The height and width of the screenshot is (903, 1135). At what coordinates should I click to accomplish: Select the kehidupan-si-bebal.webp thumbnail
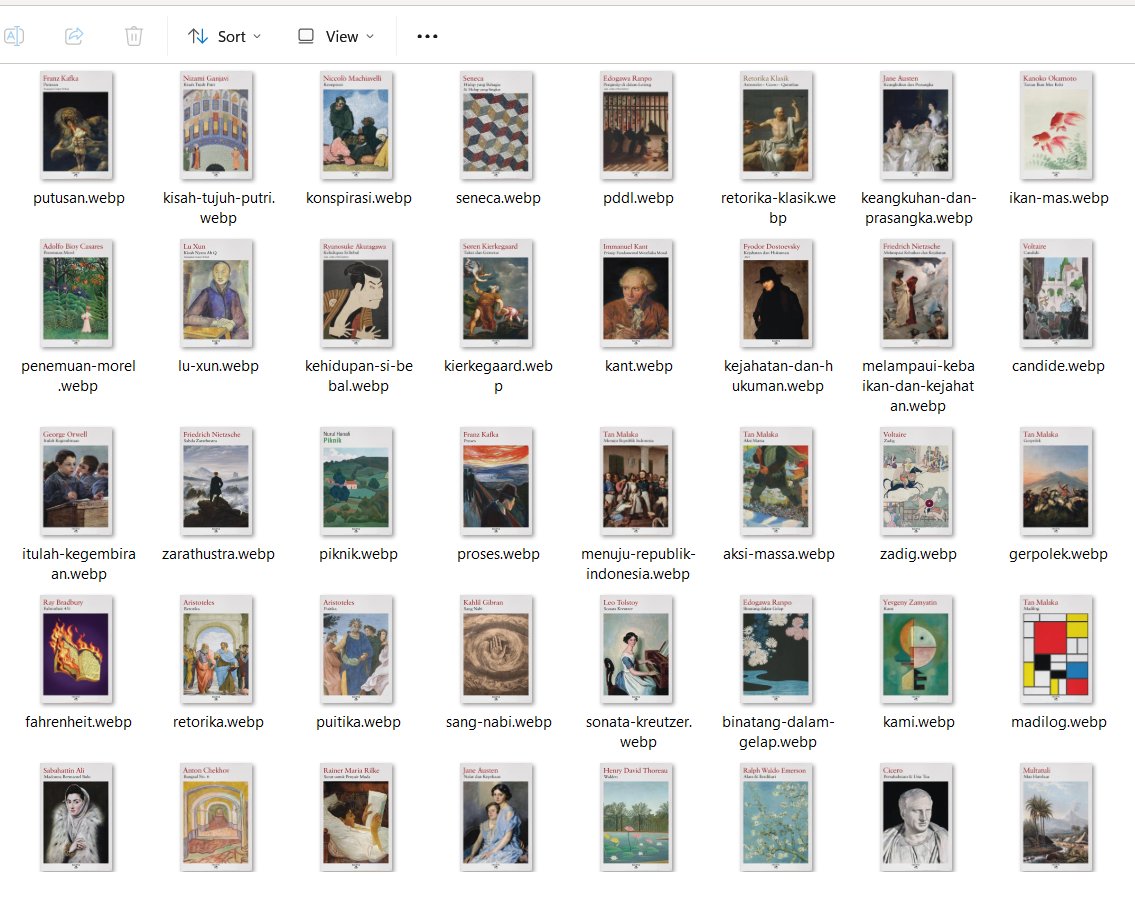(x=358, y=293)
